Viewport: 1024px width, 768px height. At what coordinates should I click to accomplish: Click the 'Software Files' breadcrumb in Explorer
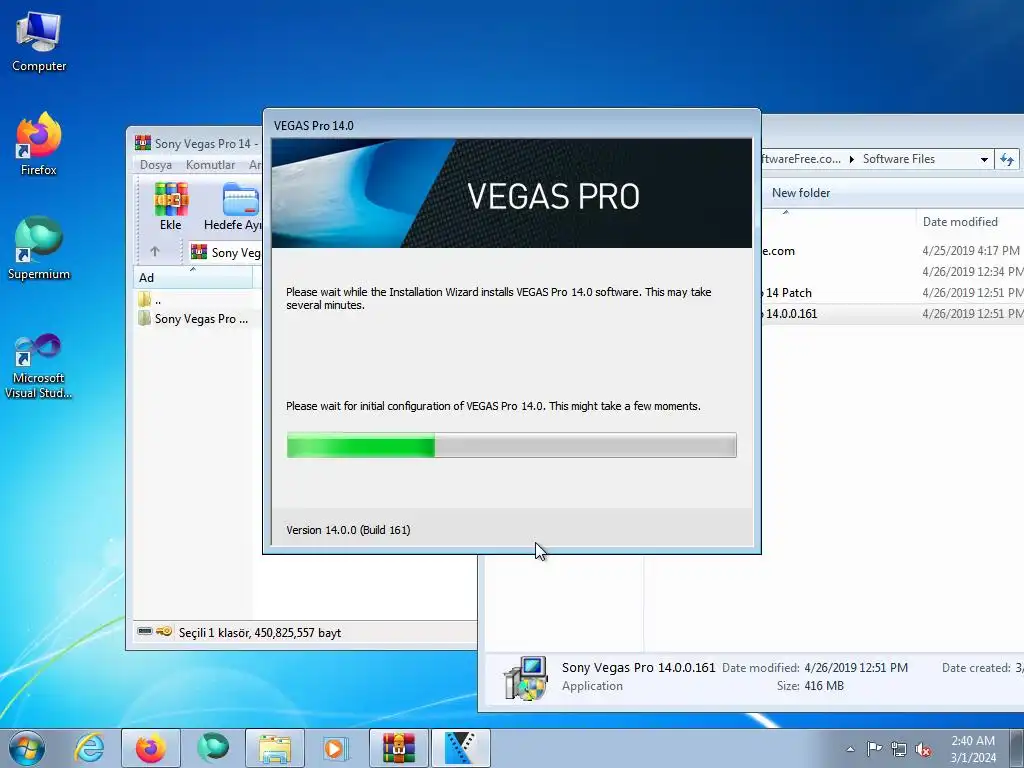(x=899, y=159)
